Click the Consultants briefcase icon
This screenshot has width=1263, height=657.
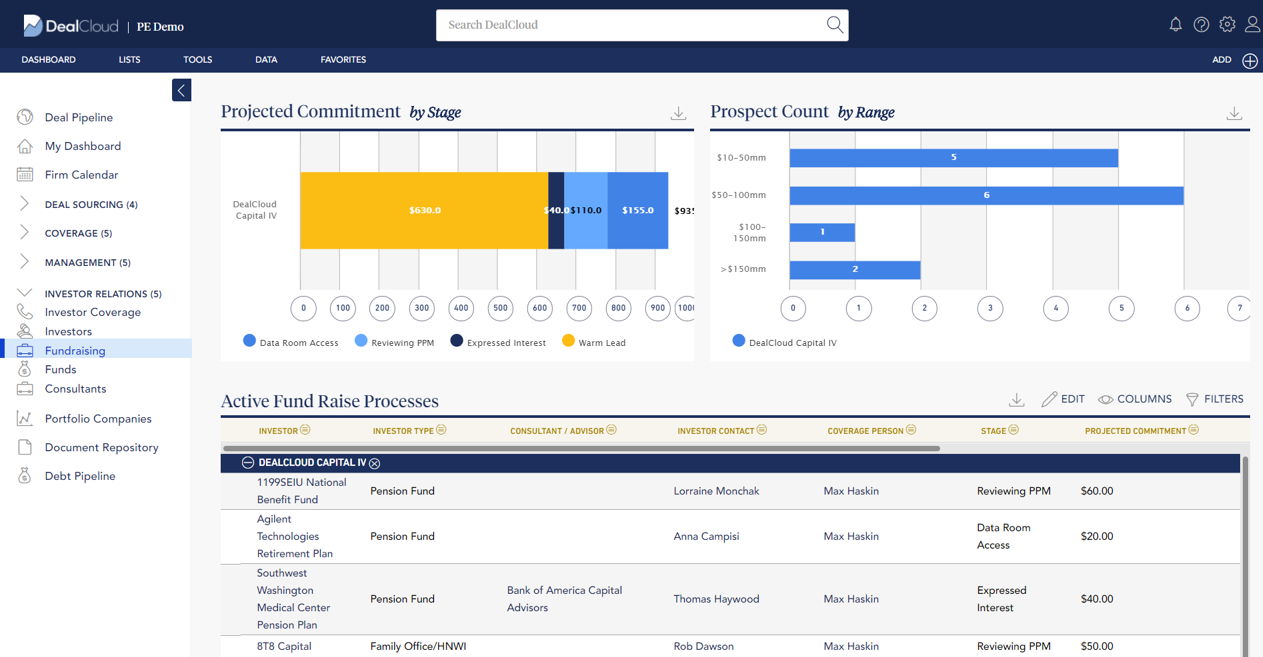25,388
